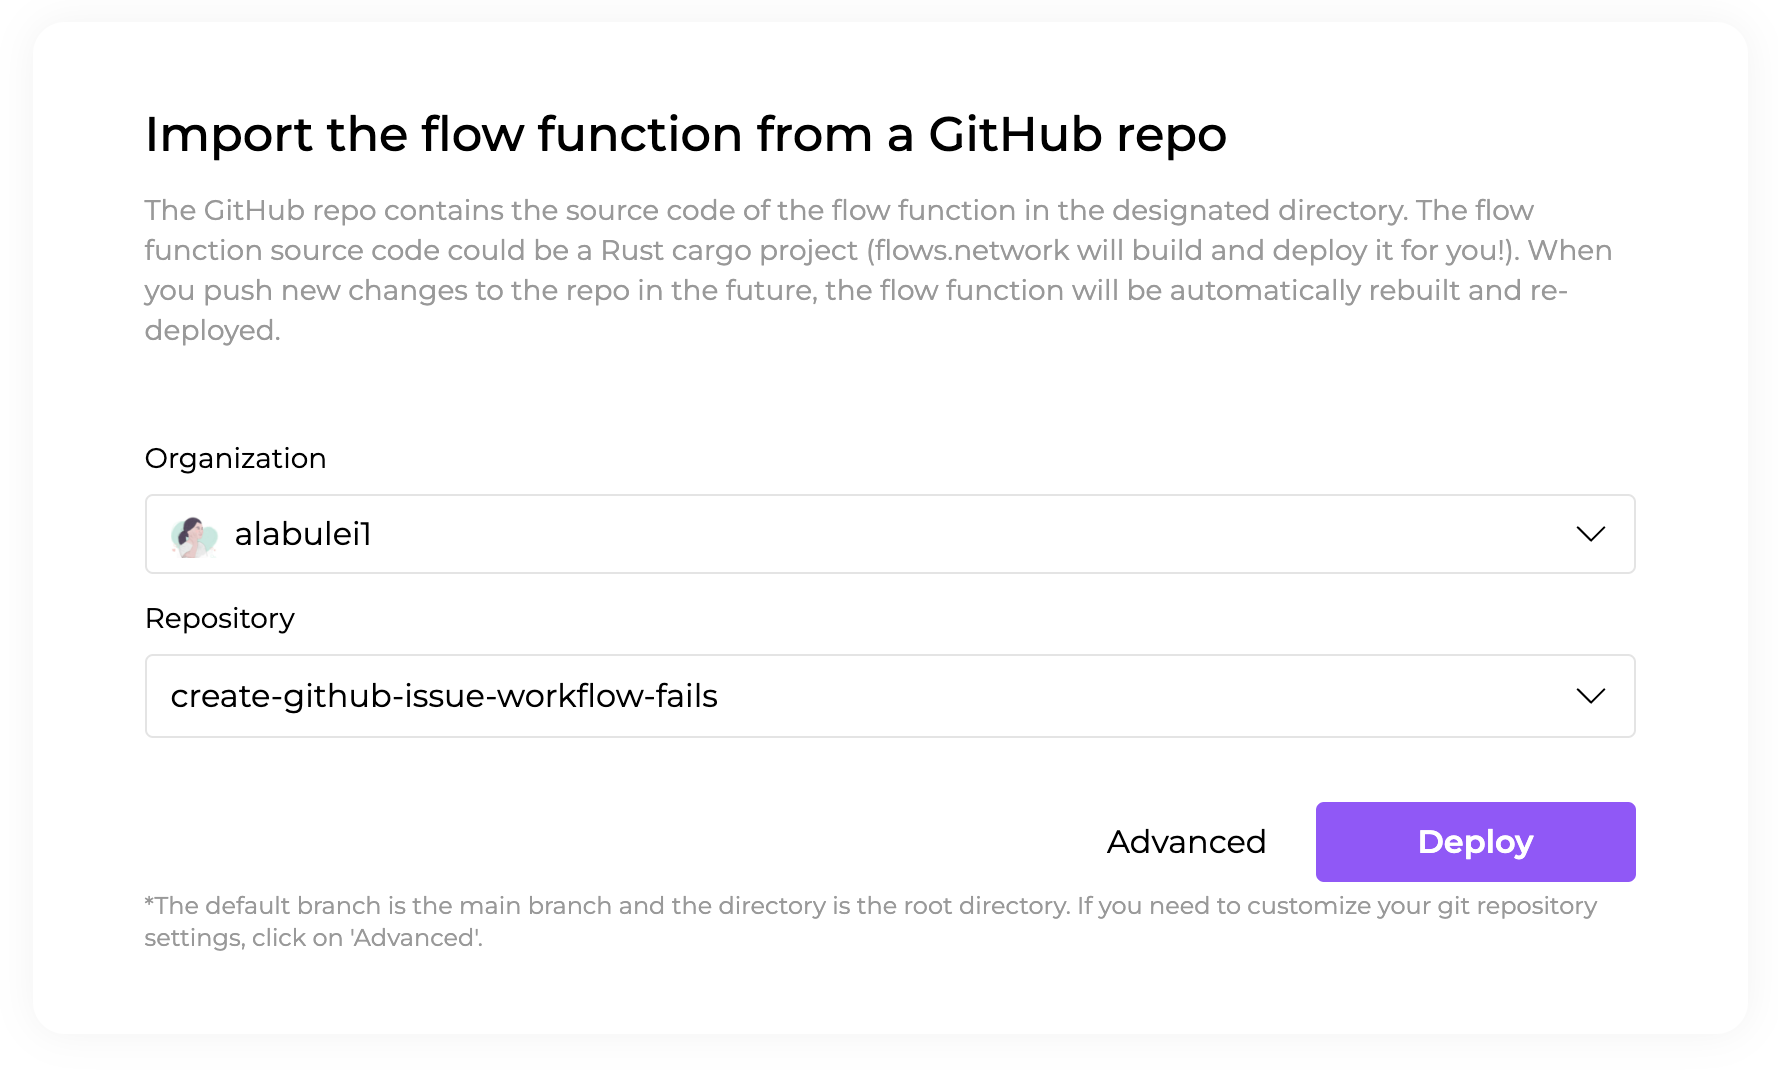Viewport: 1778px width, 1070px height.
Task: Click the Organization field label
Action: (x=236, y=458)
